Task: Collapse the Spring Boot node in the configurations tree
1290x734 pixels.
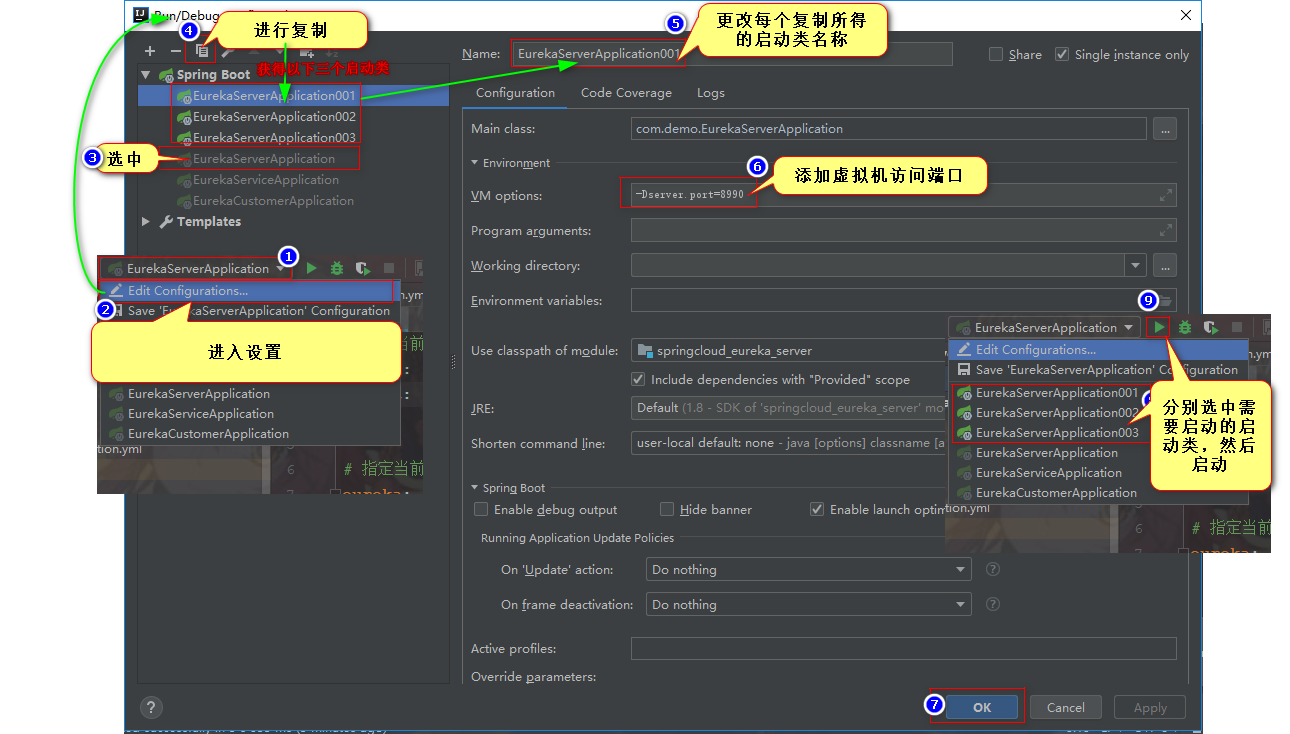Action: point(146,75)
